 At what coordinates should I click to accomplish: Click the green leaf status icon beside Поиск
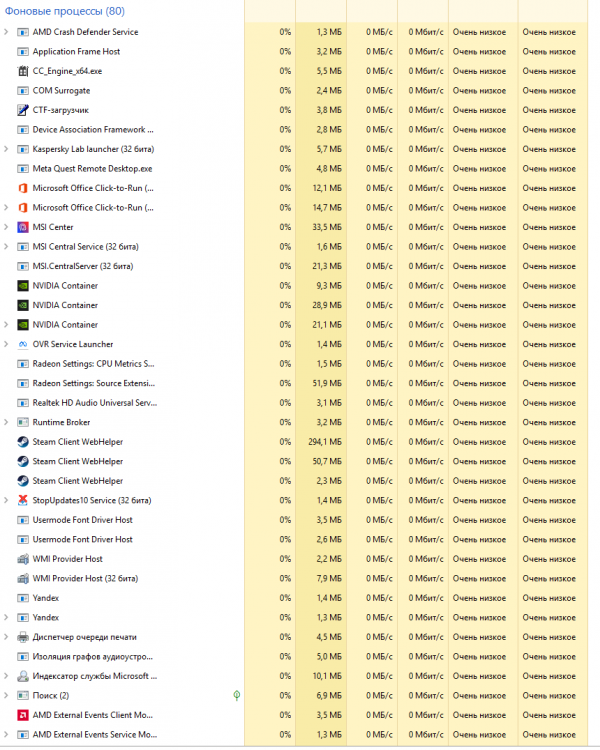coord(236,695)
